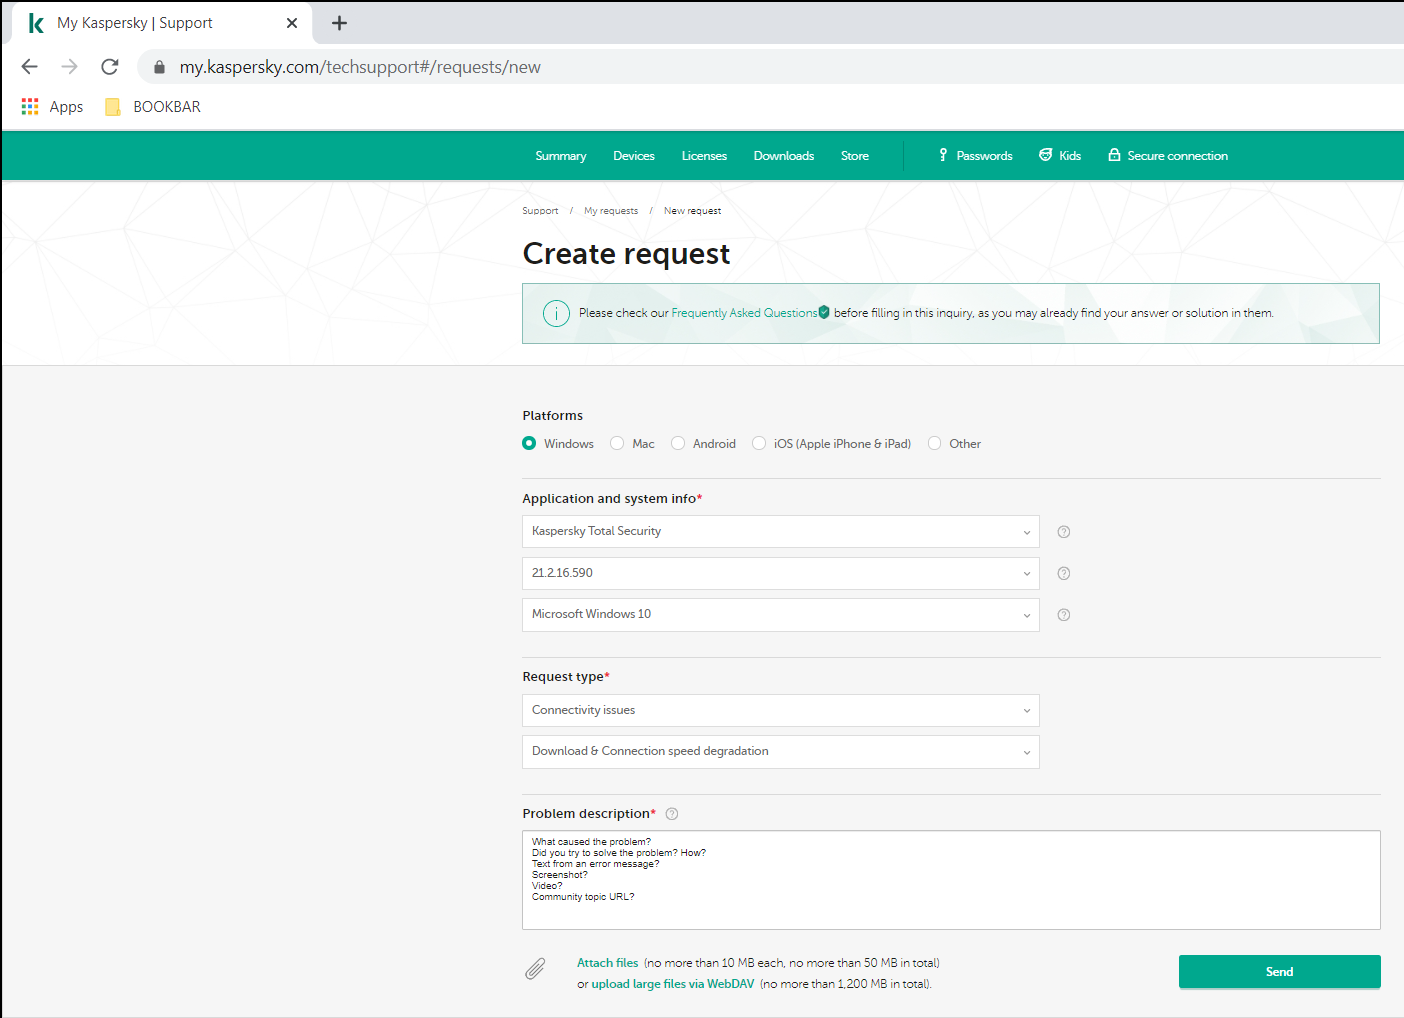Select the iOS (Apple iPhone & iPad) radio button

759,443
